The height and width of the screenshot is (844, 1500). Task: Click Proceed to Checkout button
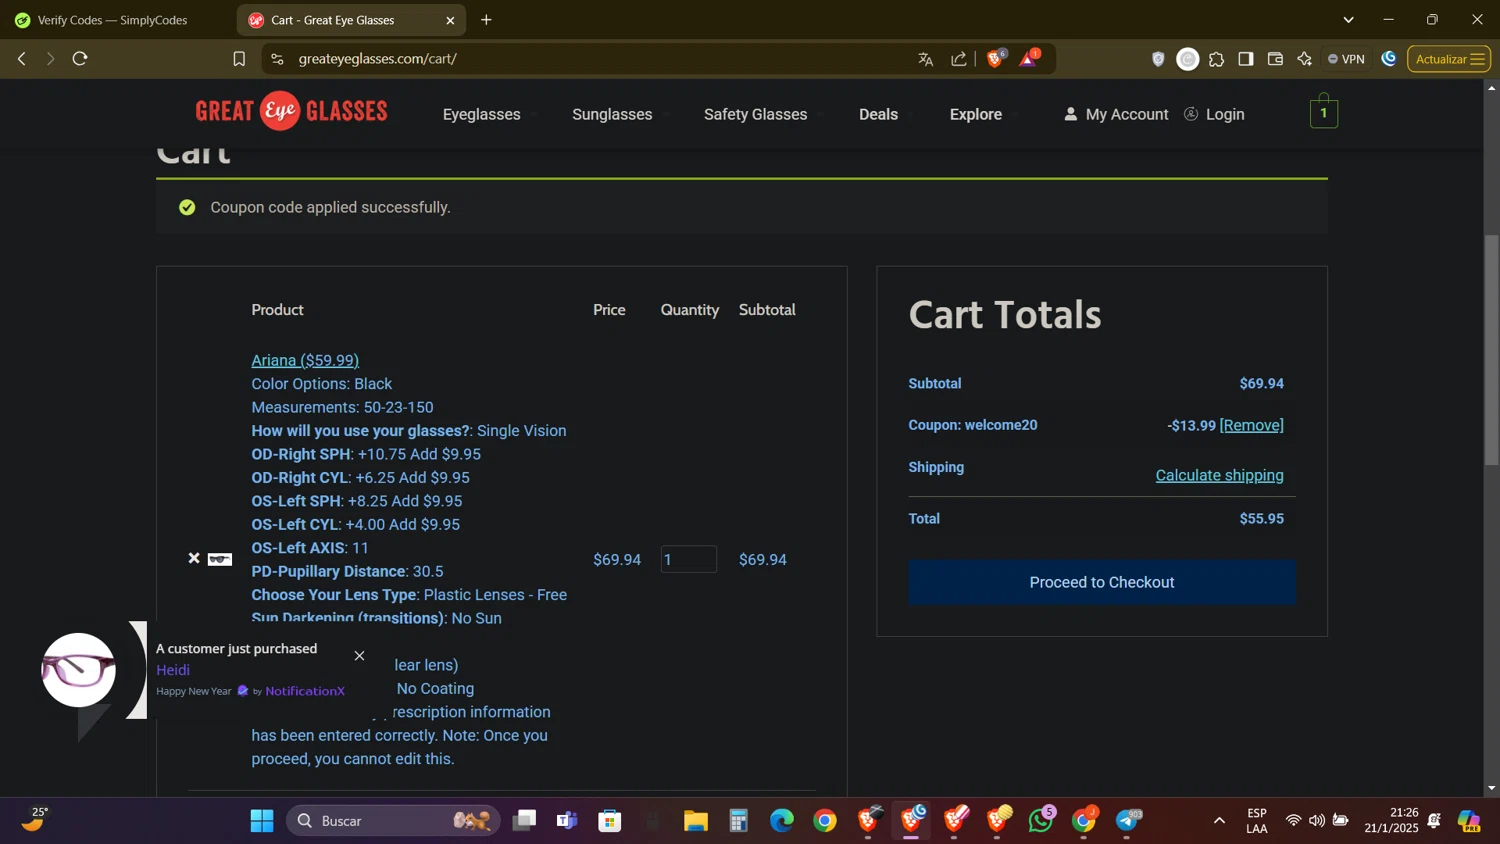1102,582
